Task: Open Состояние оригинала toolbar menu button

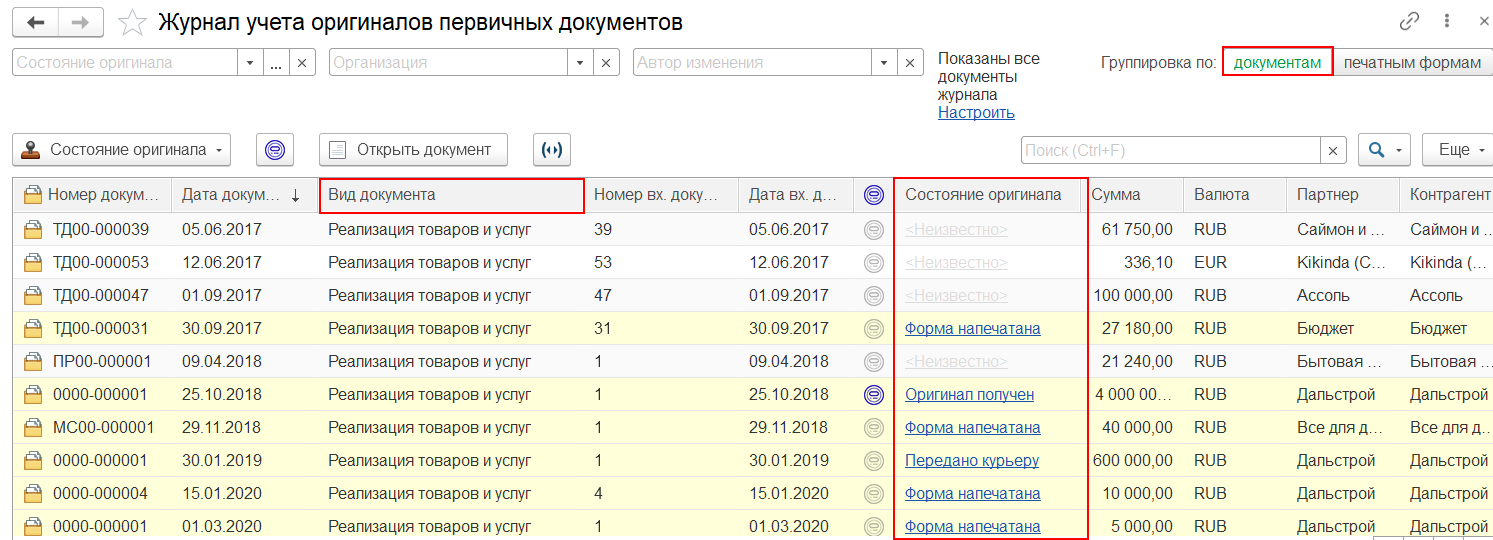Action: (x=122, y=150)
